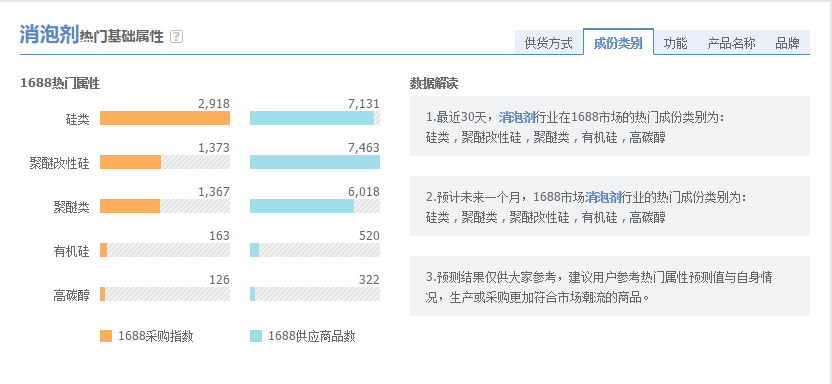This screenshot has width=832, height=384.
Task: Click the help question mark icon
Action: (176, 37)
